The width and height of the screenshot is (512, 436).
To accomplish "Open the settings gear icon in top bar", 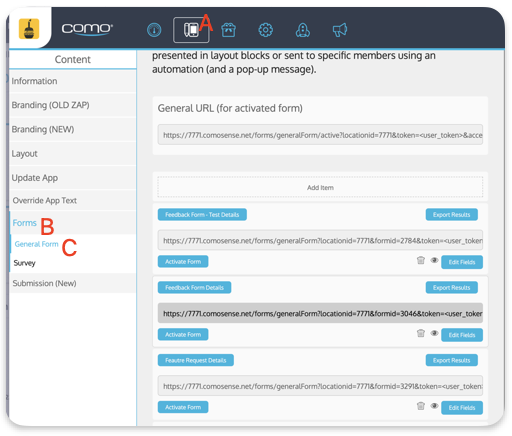I will [266, 30].
